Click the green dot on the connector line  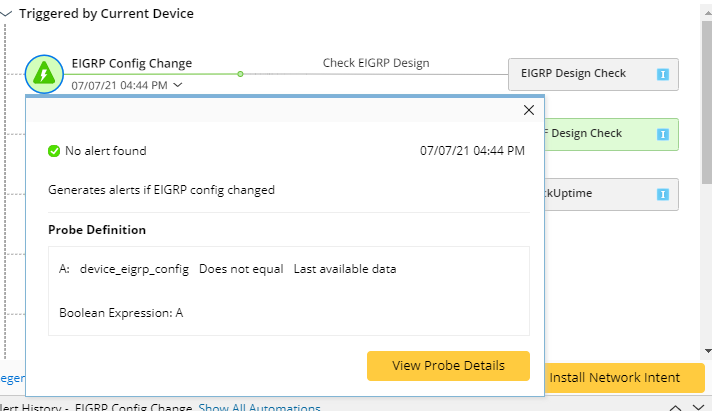[240, 73]
